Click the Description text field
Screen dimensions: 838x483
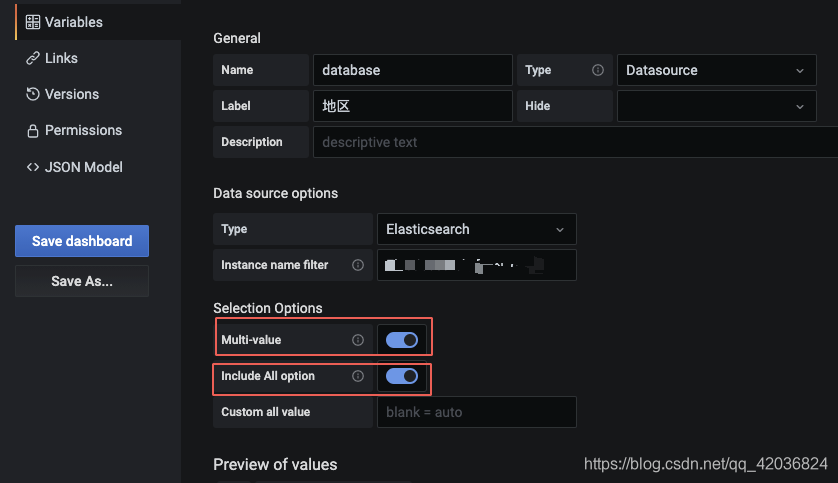tap(575, 142)
